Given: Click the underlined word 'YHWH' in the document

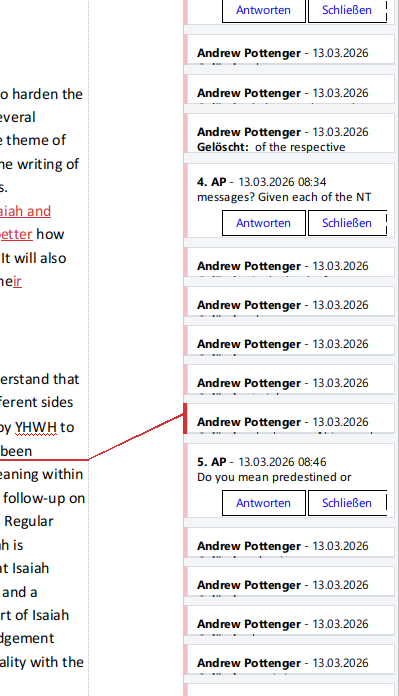Looking at the screenshot, I should pyautogui.click(x=36, y=427).
